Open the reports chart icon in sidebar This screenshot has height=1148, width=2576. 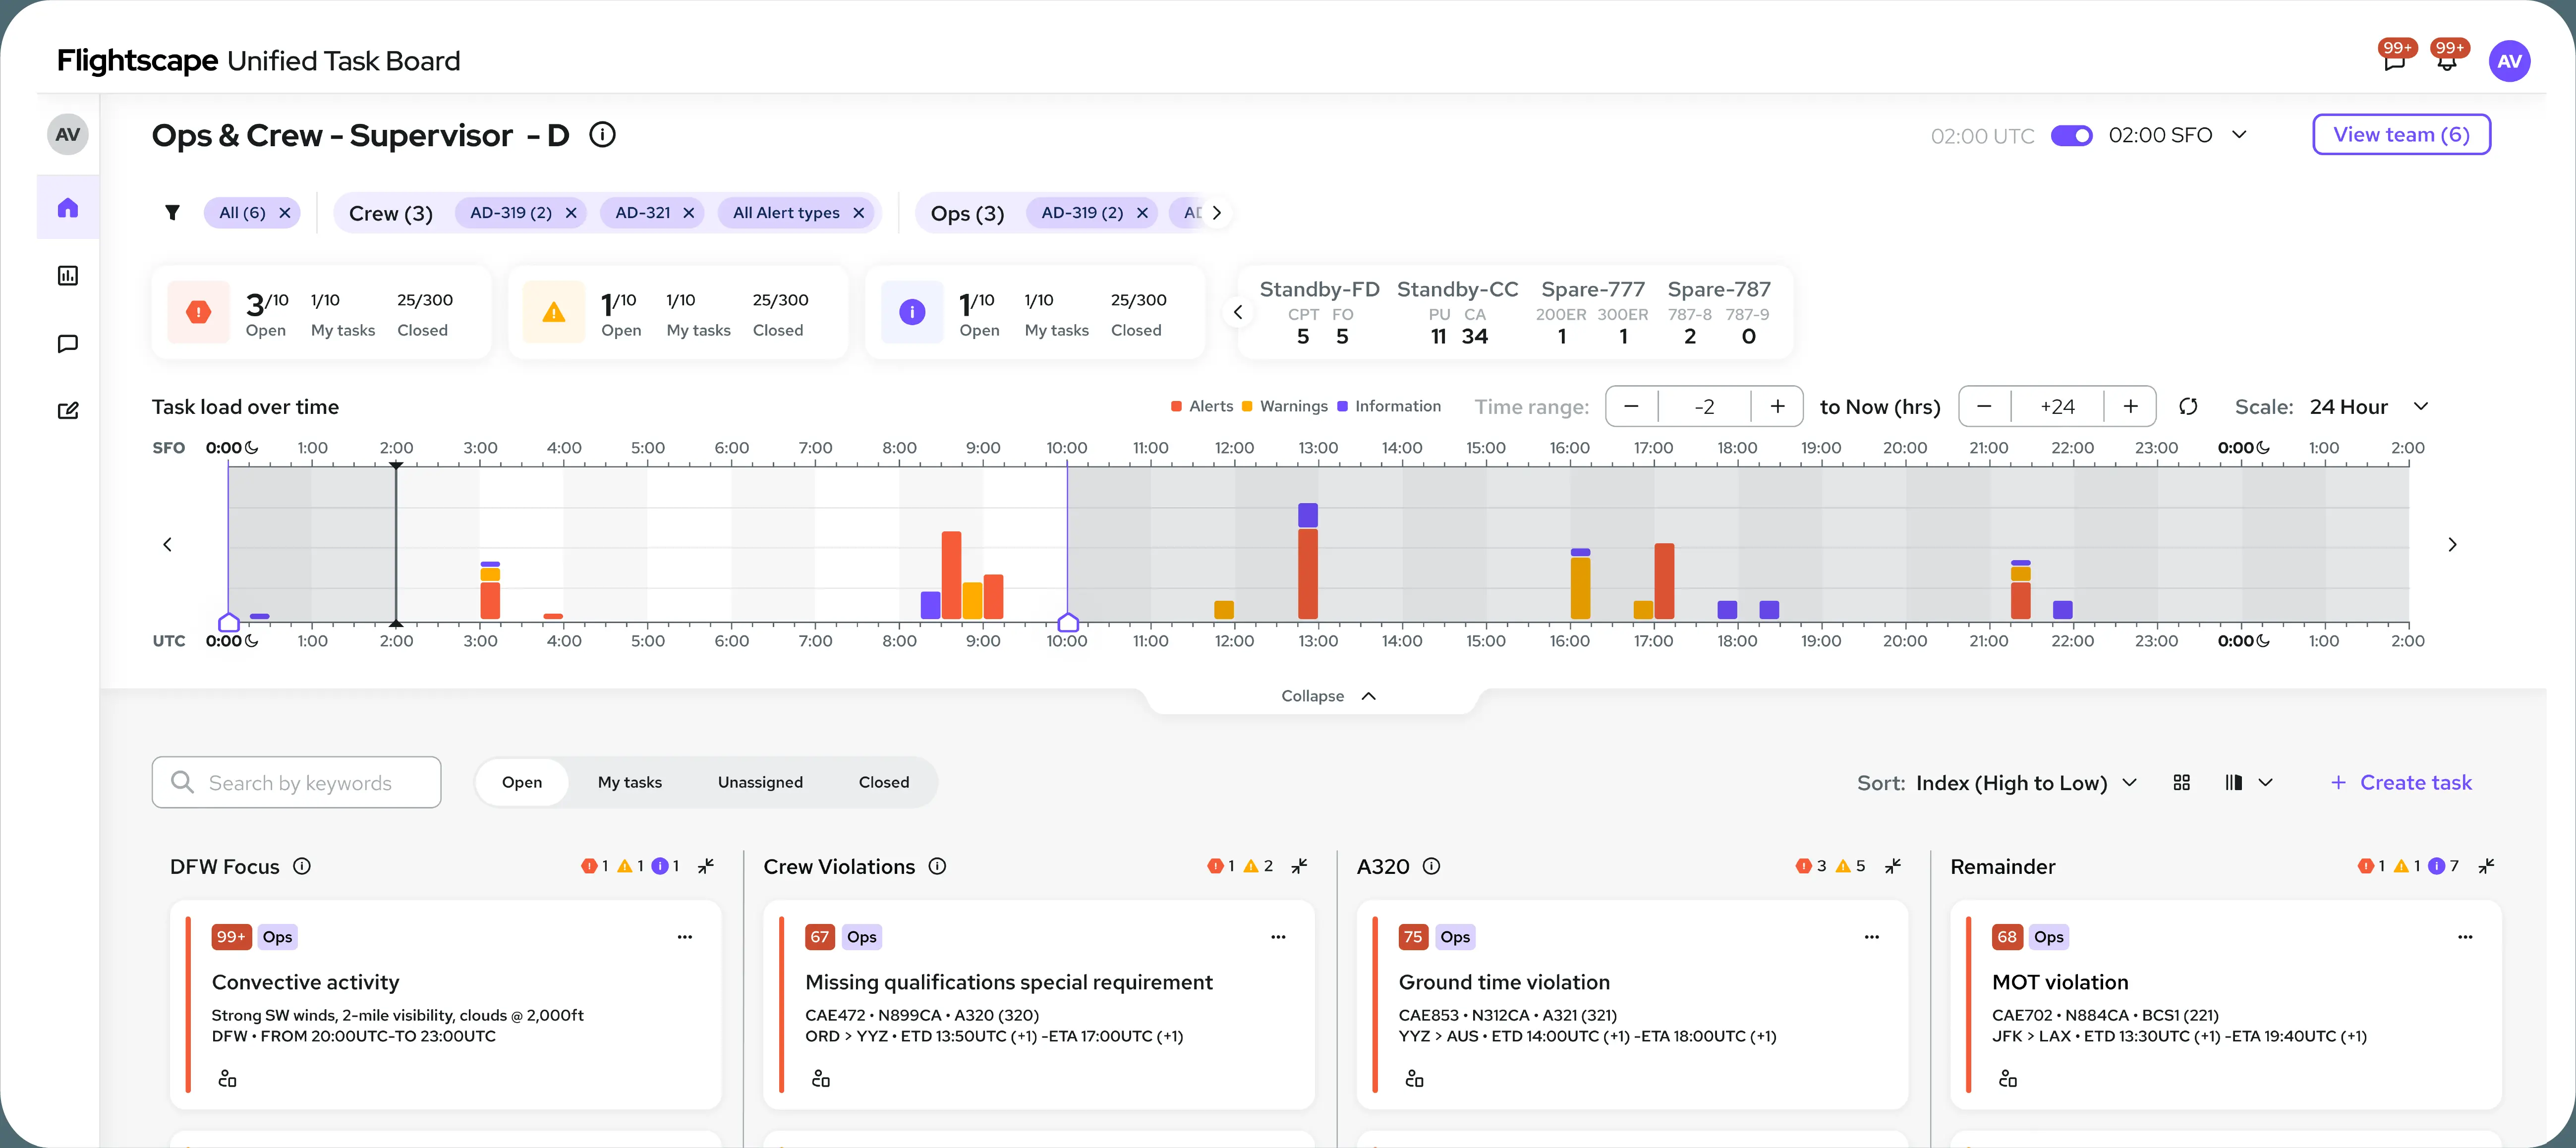pyautogui.click(x=68, y=276)
